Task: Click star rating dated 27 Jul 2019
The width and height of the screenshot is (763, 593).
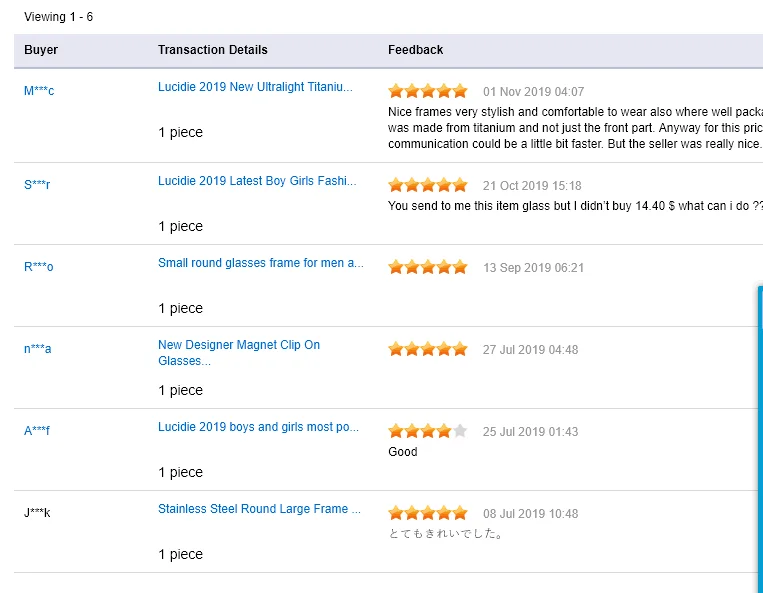Action: pyautogui.click(x=428, y=349)
